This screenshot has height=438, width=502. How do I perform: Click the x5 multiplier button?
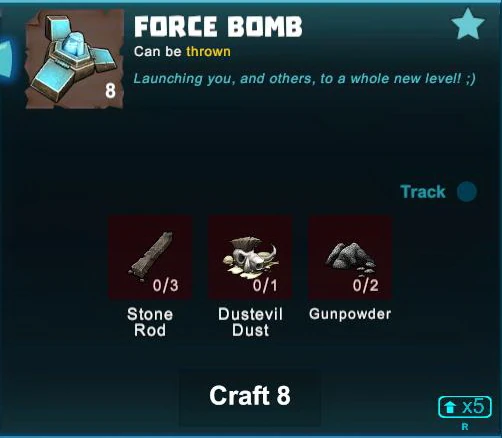[x=465, y=407]
